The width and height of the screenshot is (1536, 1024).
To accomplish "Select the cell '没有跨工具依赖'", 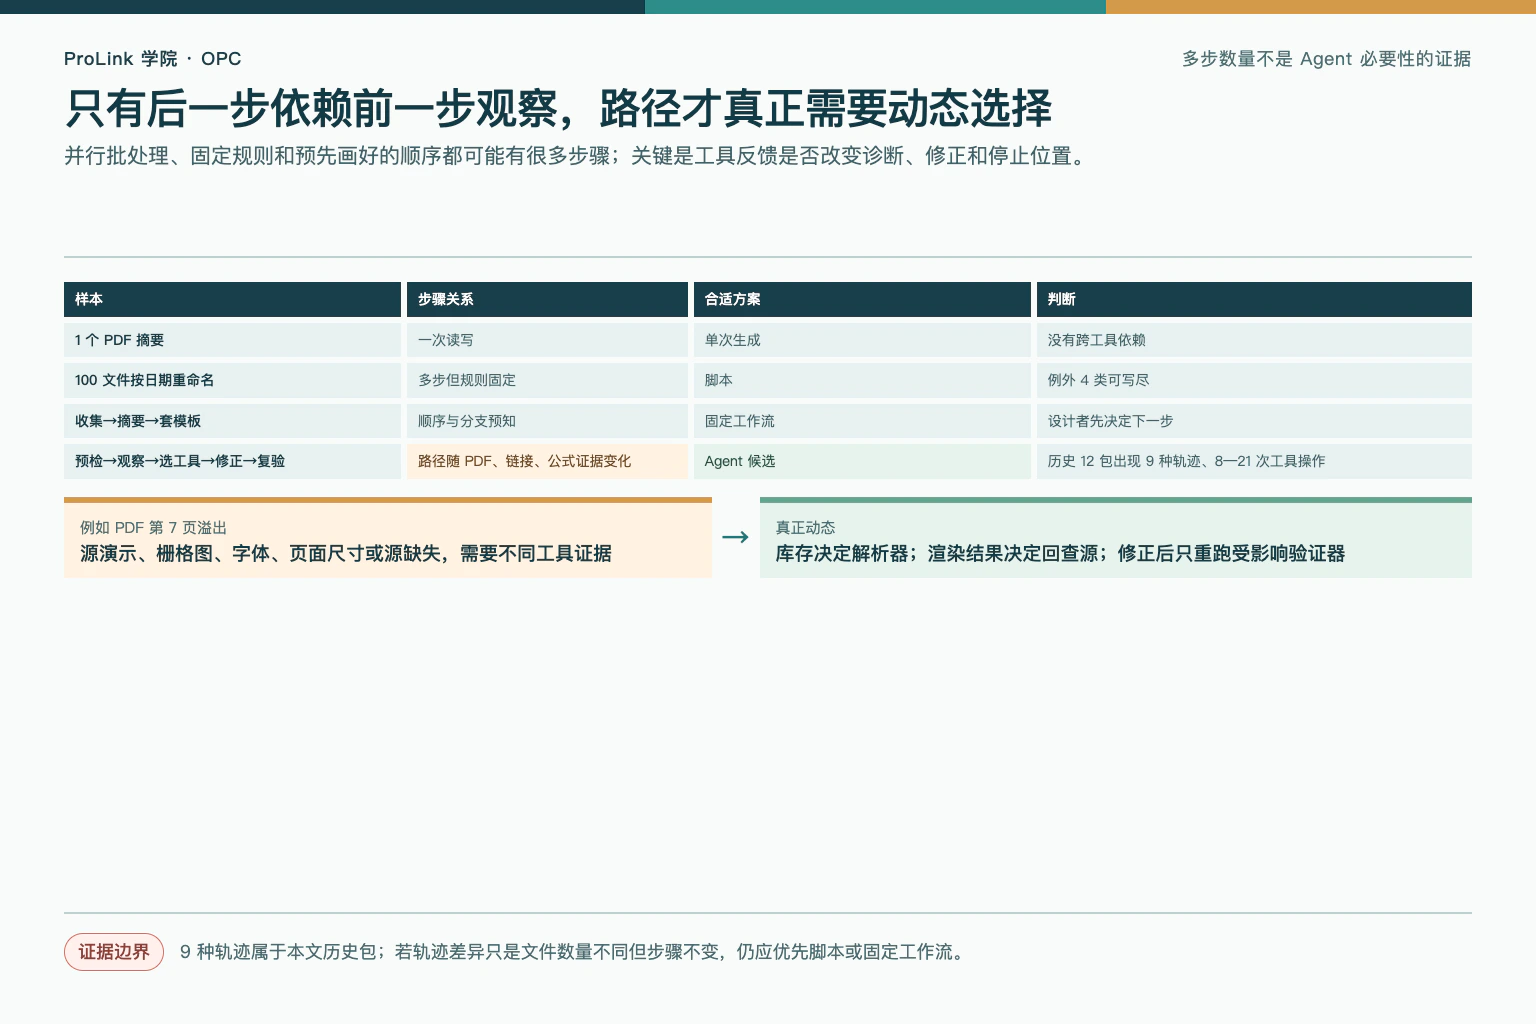I will [x=1254, y=340].
